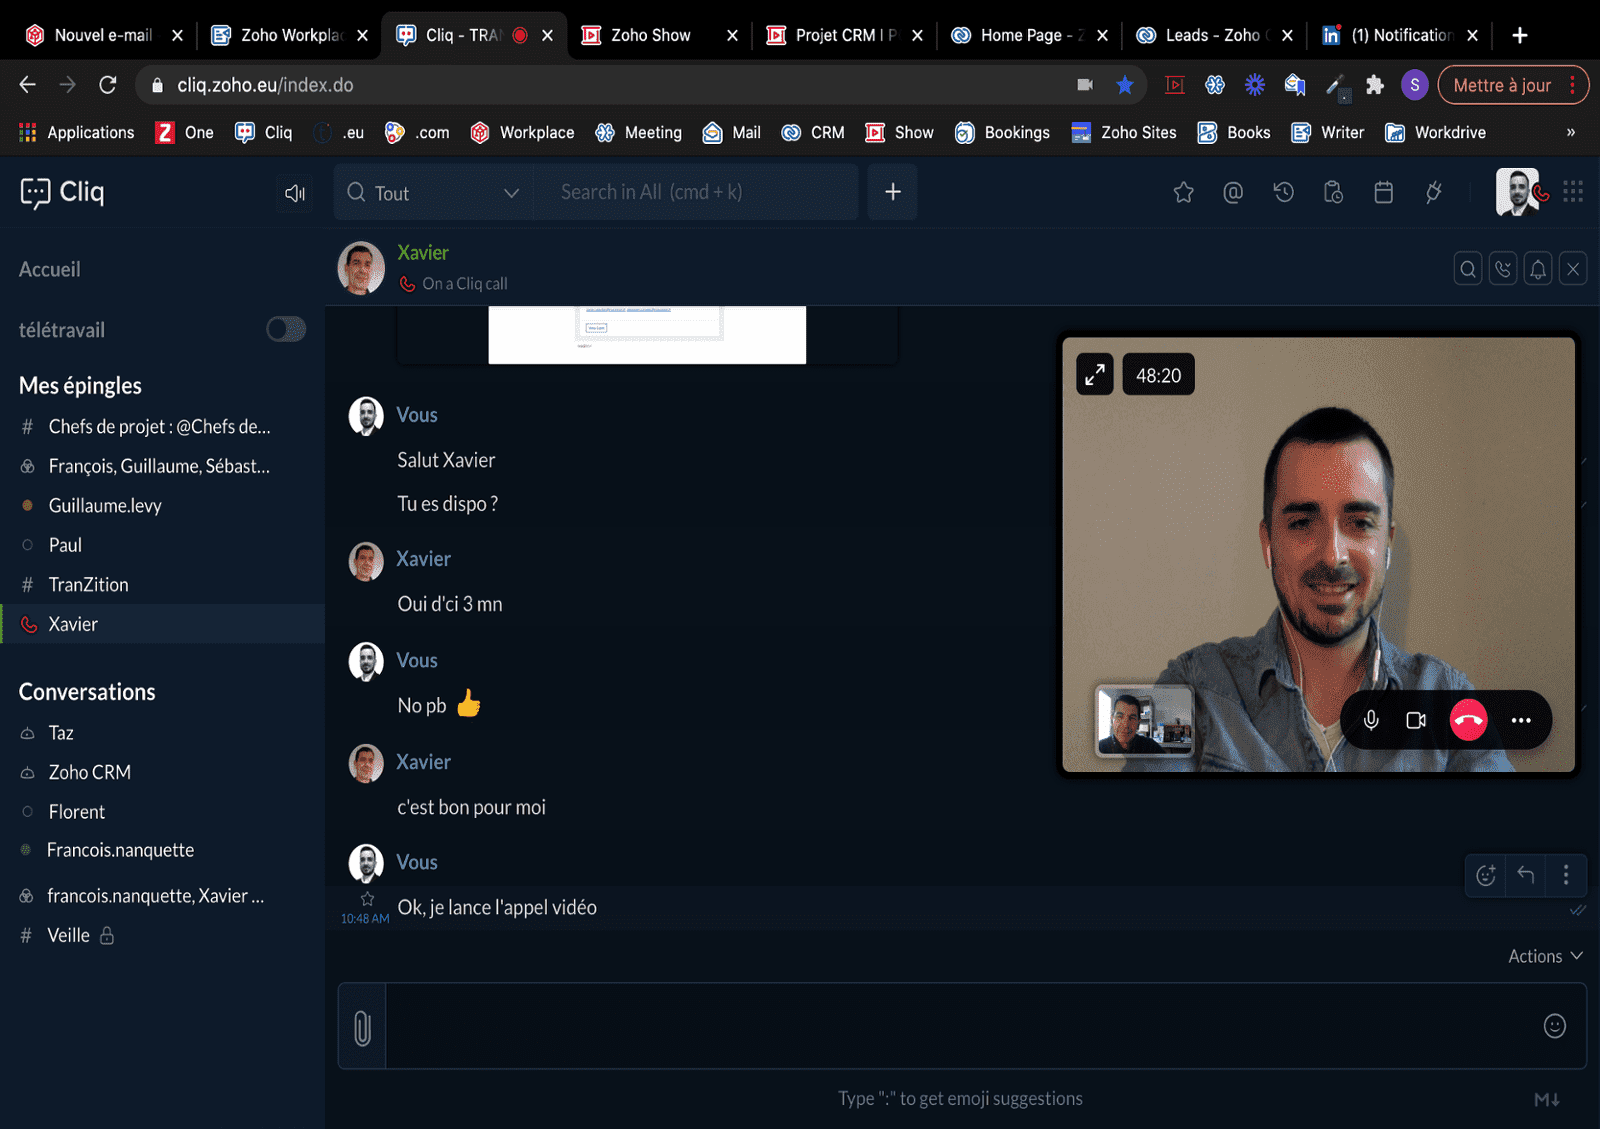Select Xavier in pinned list
The image size is (1600, 1129).
[162, 624]
